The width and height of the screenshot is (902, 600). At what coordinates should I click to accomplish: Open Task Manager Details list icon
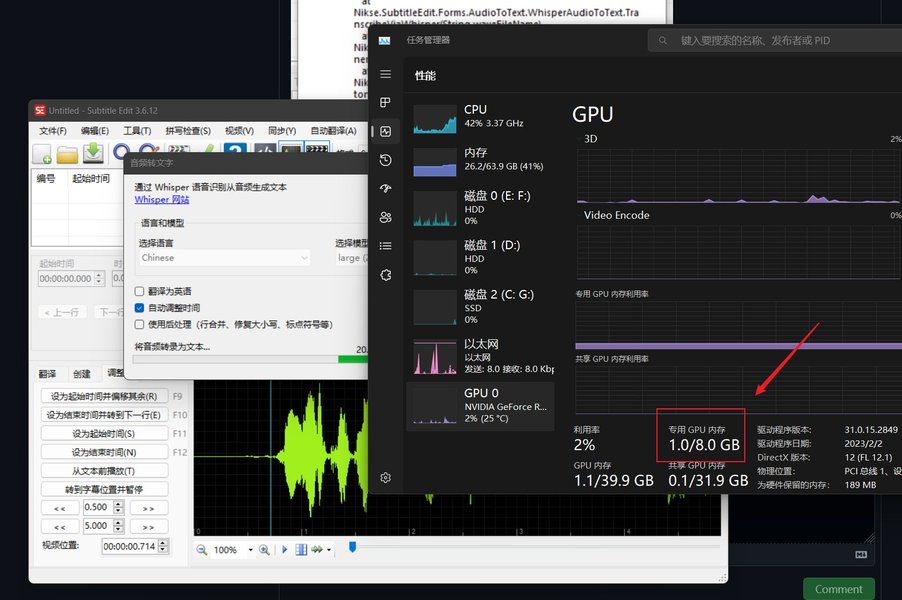[x=385, y=246]
